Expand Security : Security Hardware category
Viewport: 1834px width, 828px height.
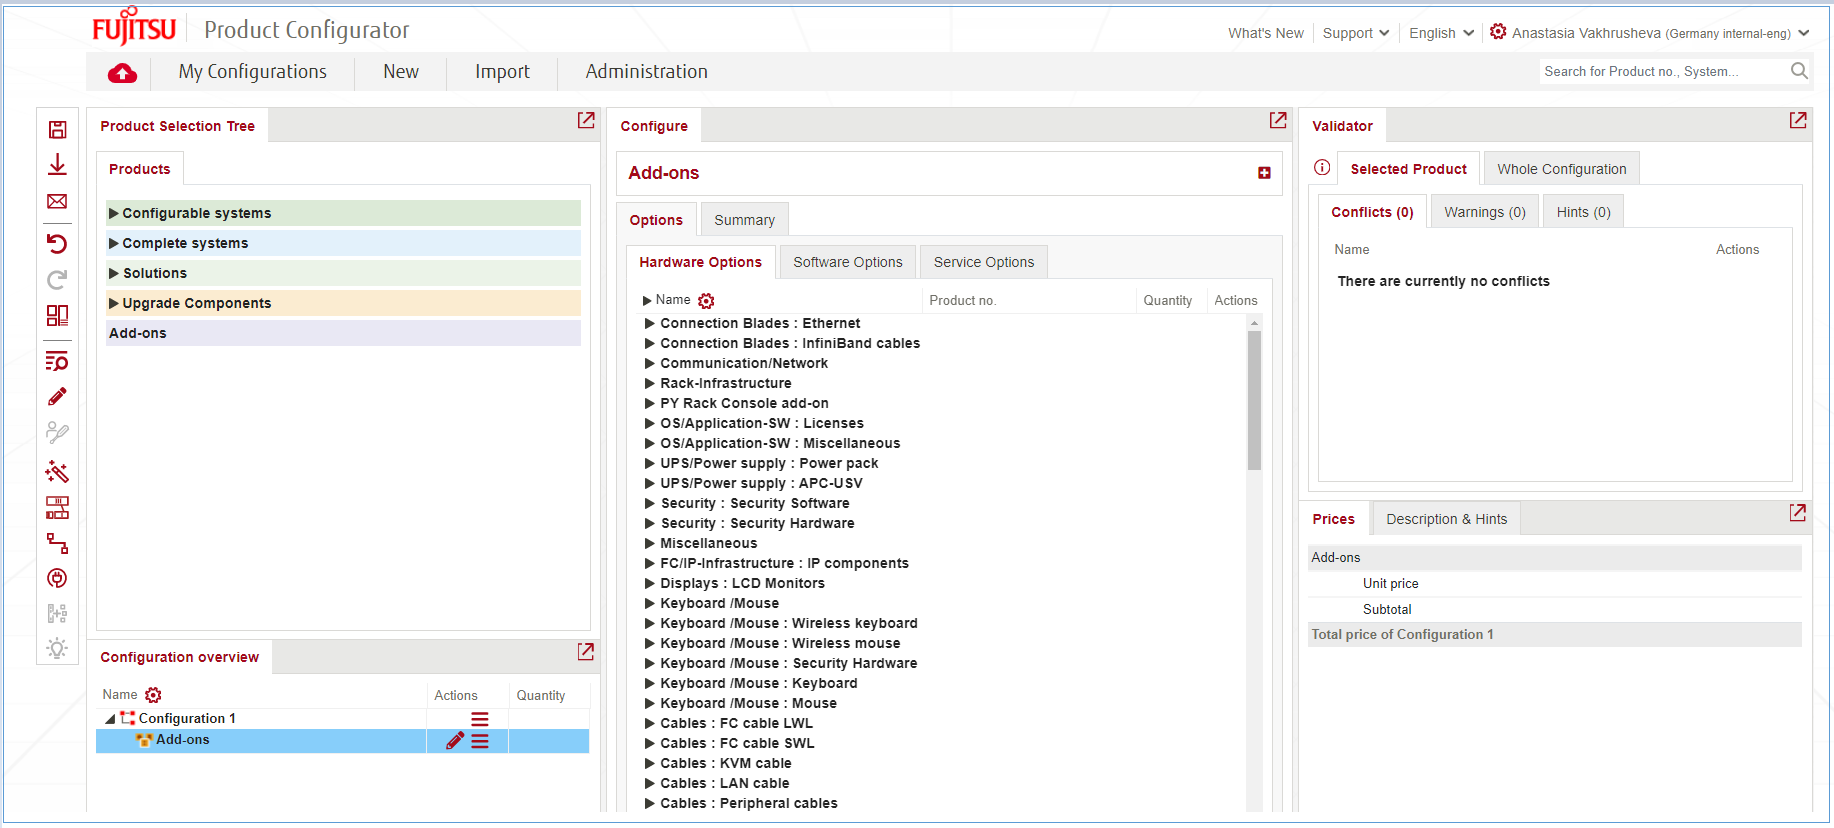(x=650, y=523)
